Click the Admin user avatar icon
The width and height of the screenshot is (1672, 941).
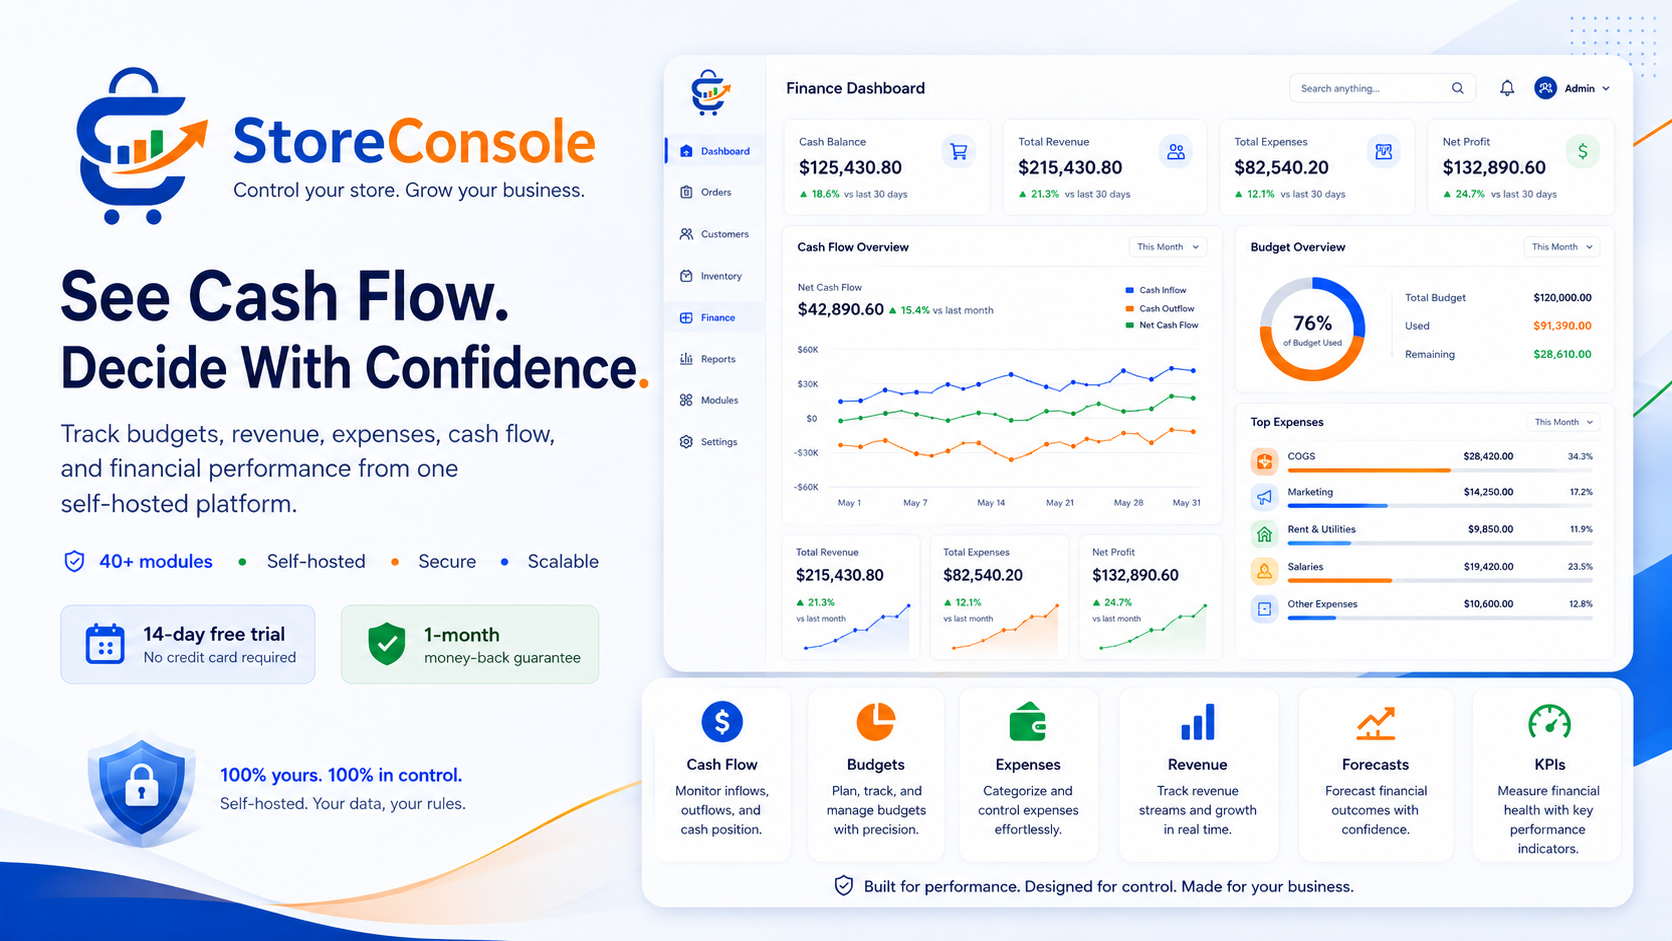1545,88
